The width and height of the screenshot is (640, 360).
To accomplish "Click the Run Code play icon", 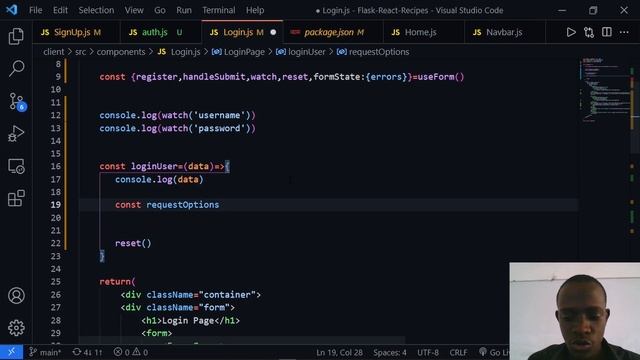I will (x=571, y=32).
